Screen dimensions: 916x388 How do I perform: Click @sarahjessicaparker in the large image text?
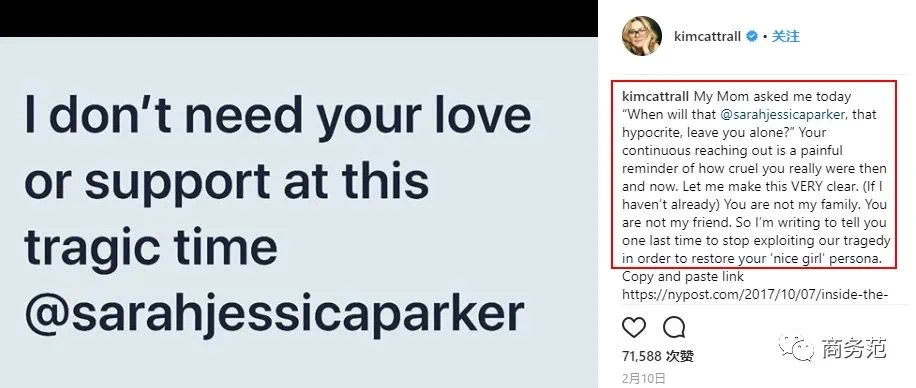click(274, 314)
